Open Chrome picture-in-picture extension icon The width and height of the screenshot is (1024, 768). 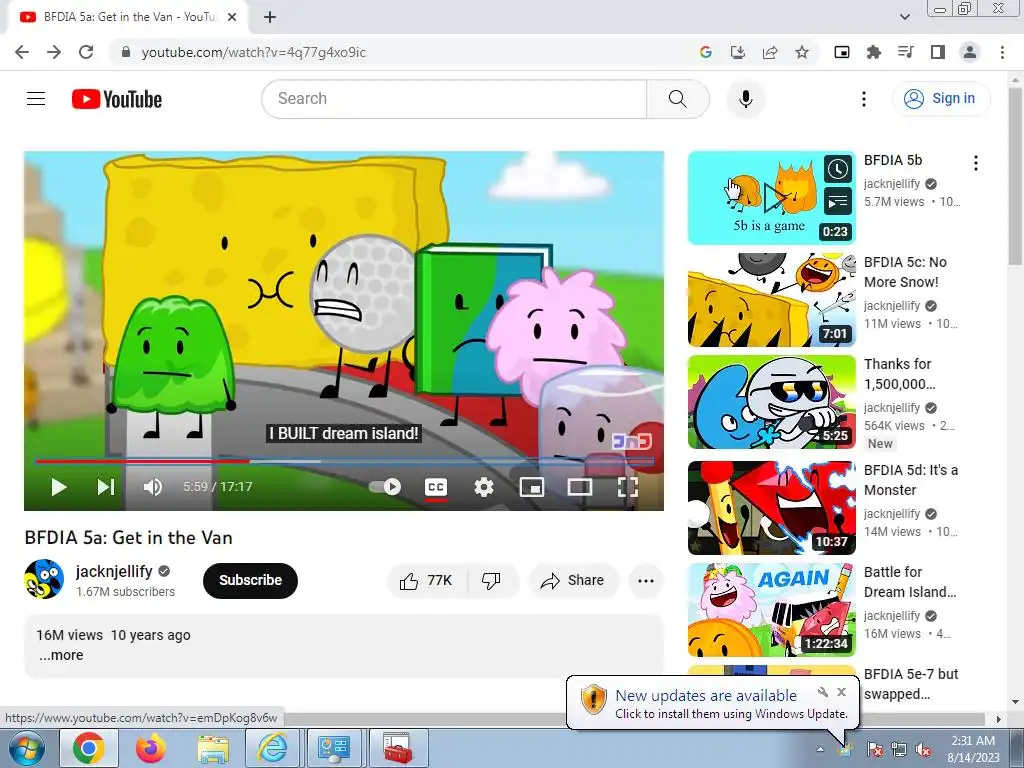pos(842,52)
